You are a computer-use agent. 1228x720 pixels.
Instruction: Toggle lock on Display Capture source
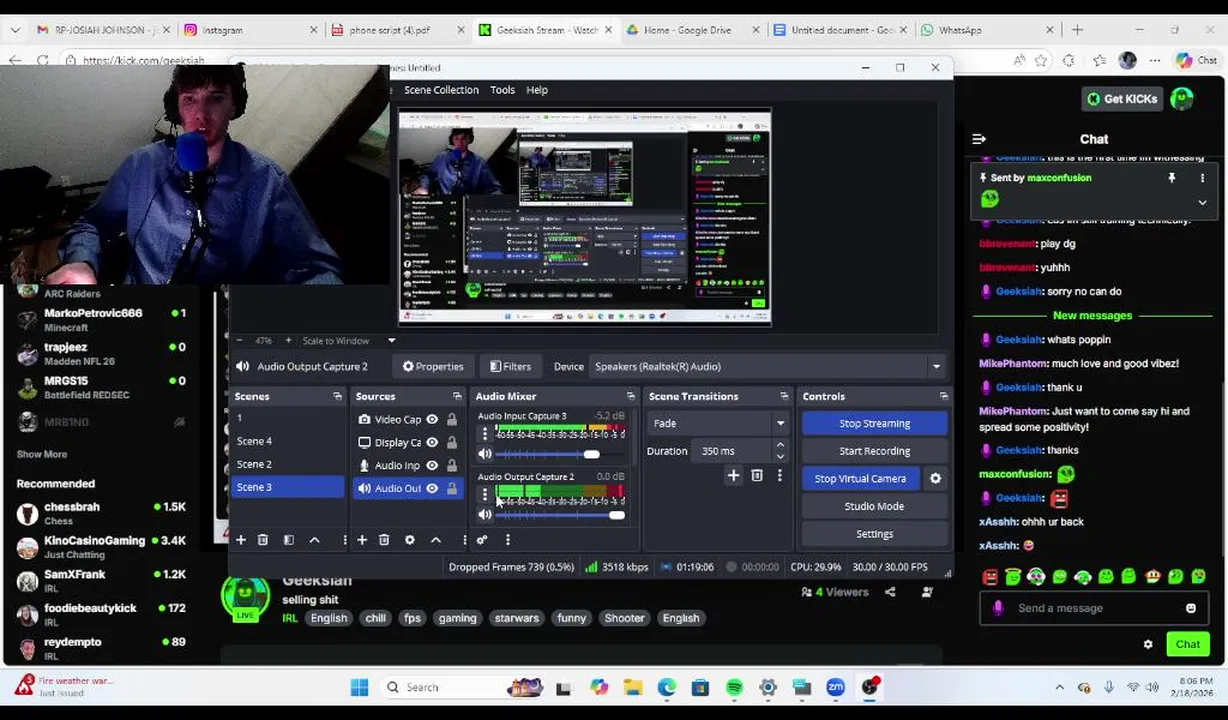click(452, 443)
